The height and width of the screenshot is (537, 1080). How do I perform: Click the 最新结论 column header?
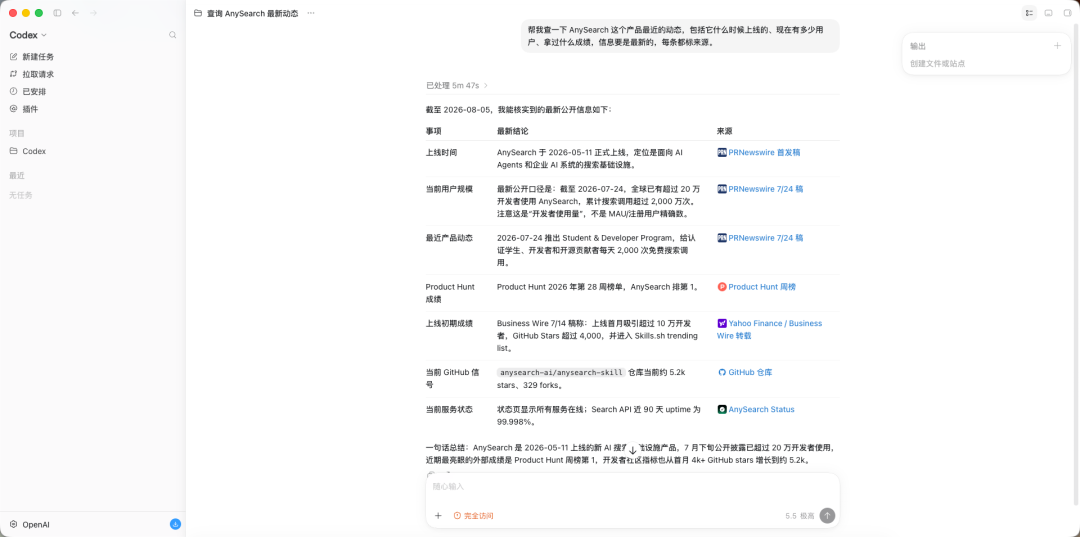pos(512,131)
